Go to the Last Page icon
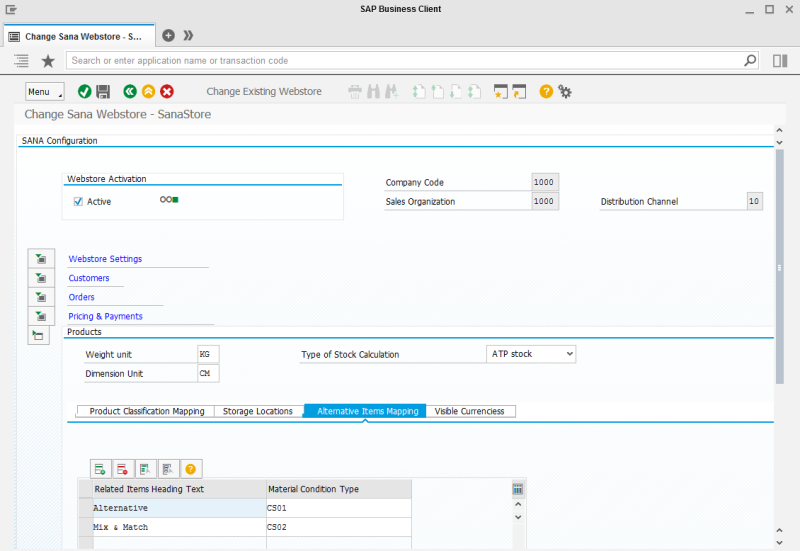 (474, 92)
